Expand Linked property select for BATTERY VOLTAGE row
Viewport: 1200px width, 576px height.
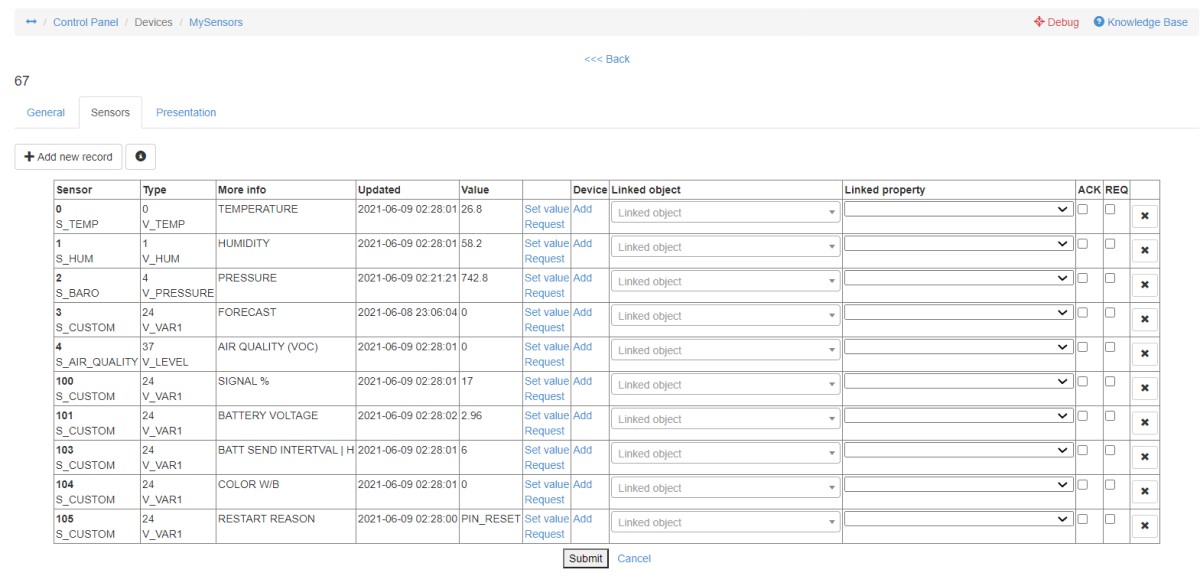tap(959, 416)
